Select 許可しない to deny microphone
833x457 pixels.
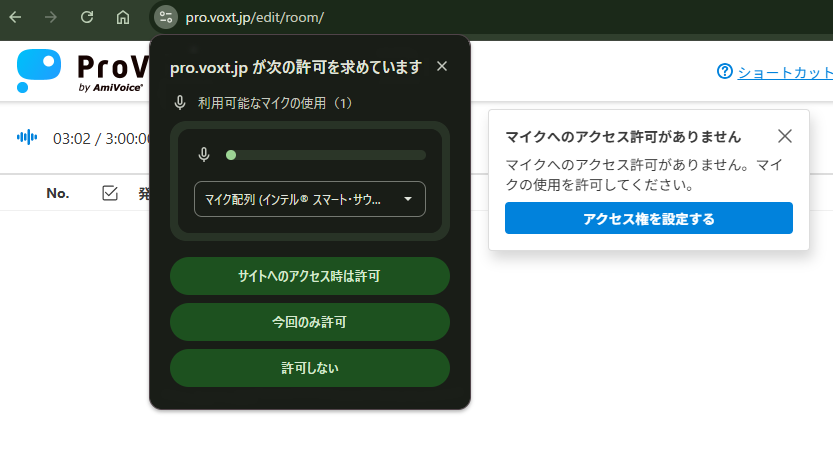[310, 368]
